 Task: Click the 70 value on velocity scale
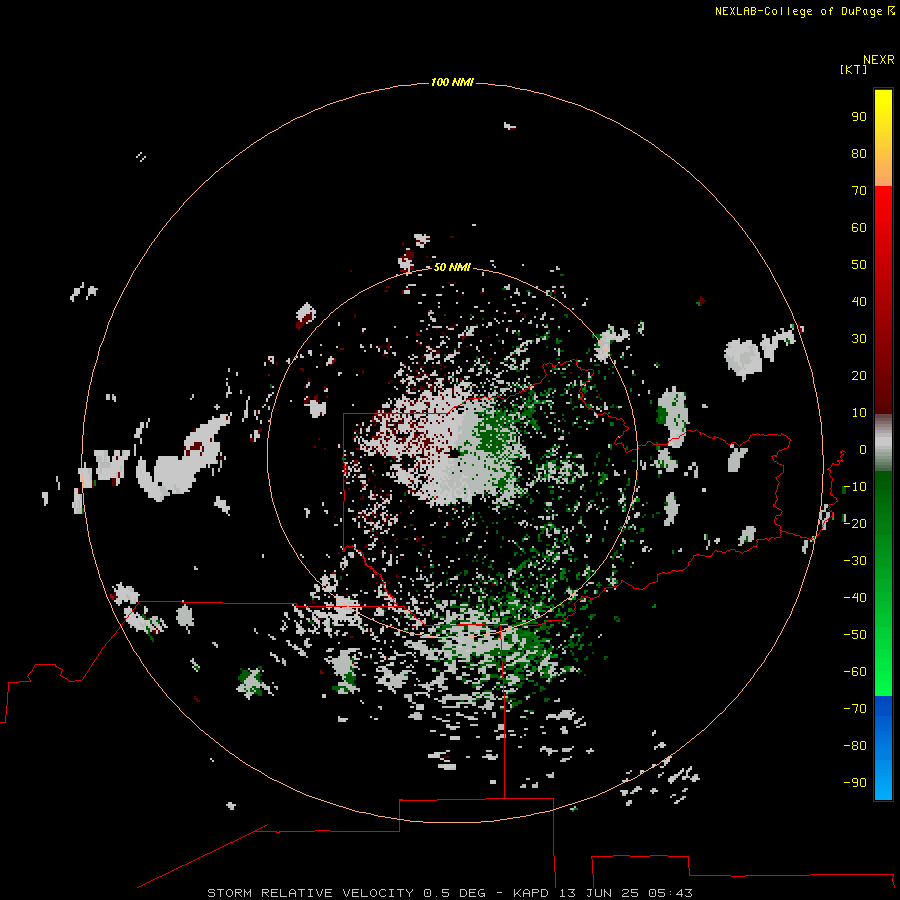click(x=859, y=191)
